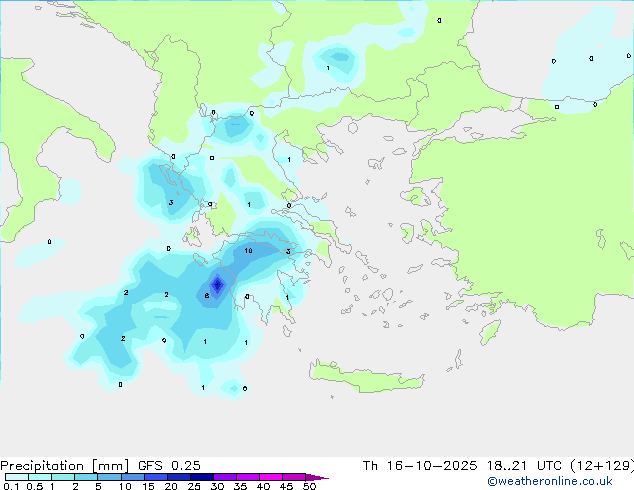Pick the 10–15 mm legend color box

pos(132,477)
